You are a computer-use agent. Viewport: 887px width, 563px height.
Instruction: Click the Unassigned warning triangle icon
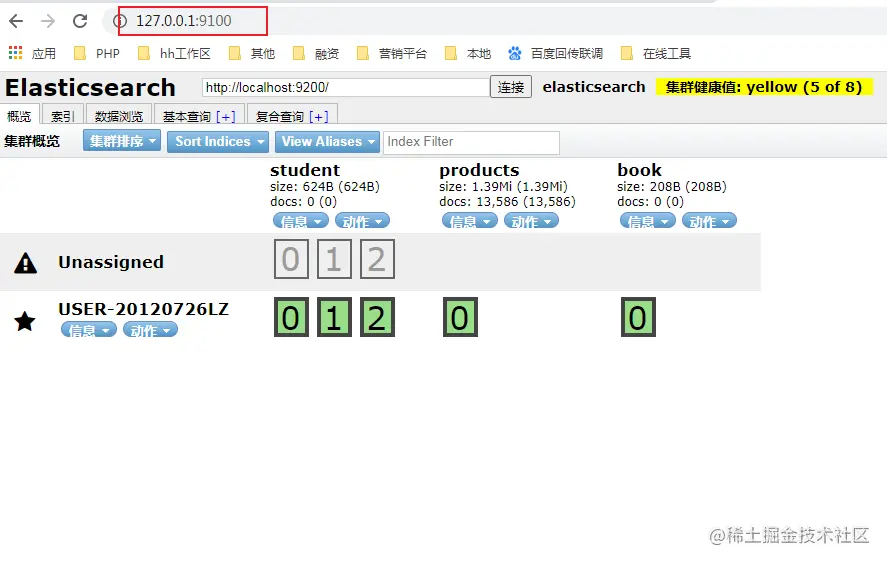[25, 263]
